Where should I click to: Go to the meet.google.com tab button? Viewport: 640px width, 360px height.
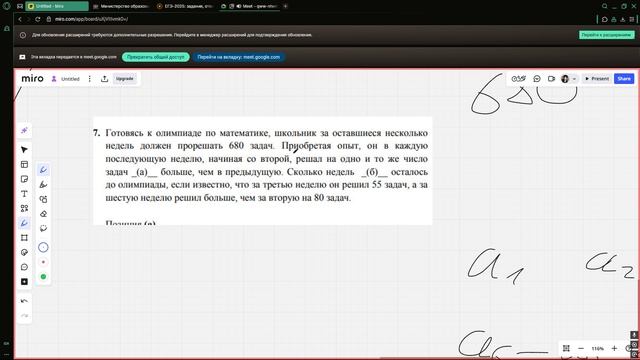click(239, 57)
